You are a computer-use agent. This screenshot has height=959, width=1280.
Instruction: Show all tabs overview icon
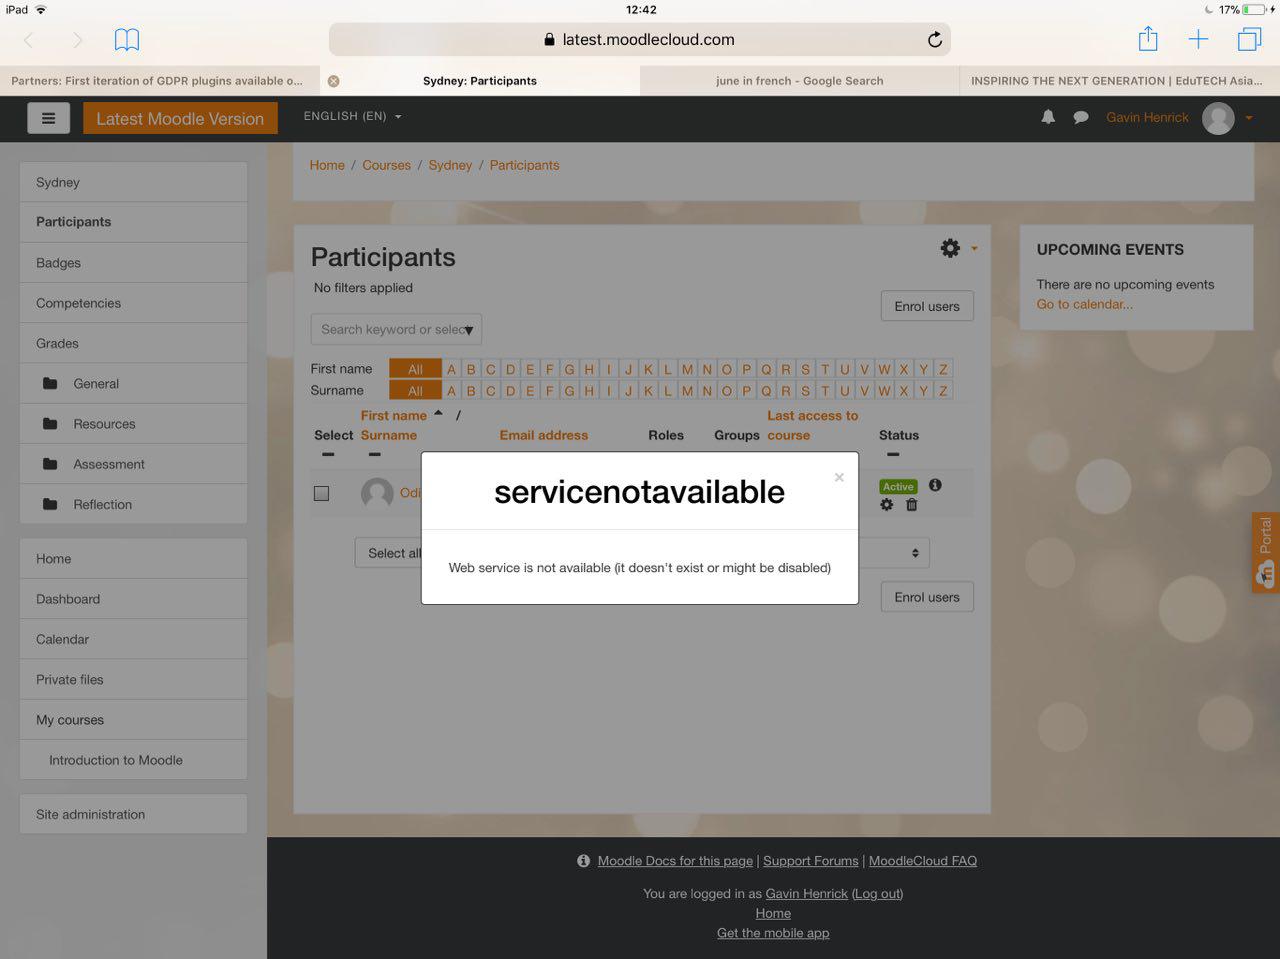tap(1249, 40)
